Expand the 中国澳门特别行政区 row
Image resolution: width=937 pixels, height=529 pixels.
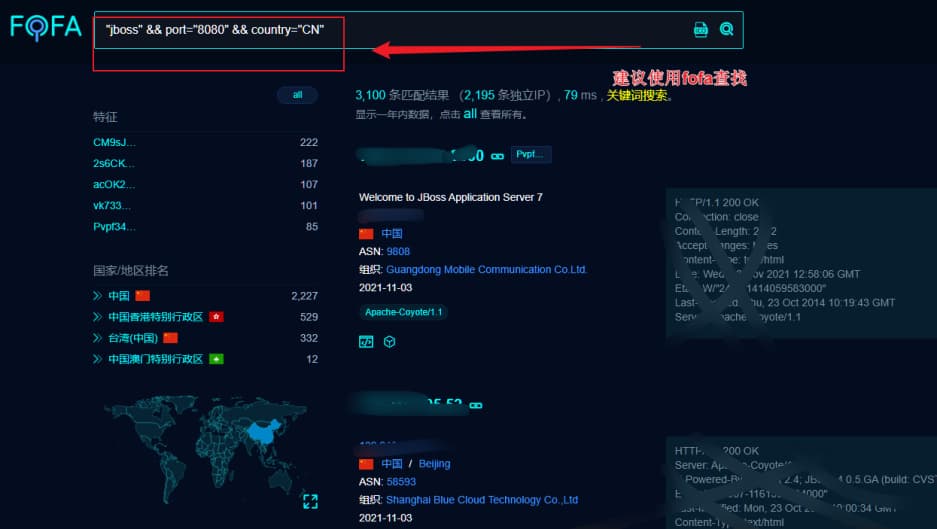click(97, 359)
